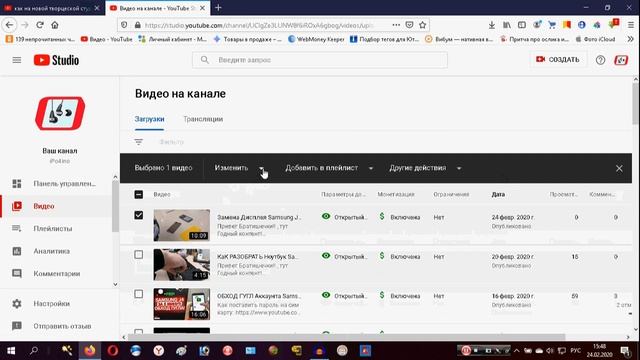Image resolution: width=640 pixels, height=360 pixels.
Task: Open the page actions three-dot menu in the address bar
Action: [396, 25]
